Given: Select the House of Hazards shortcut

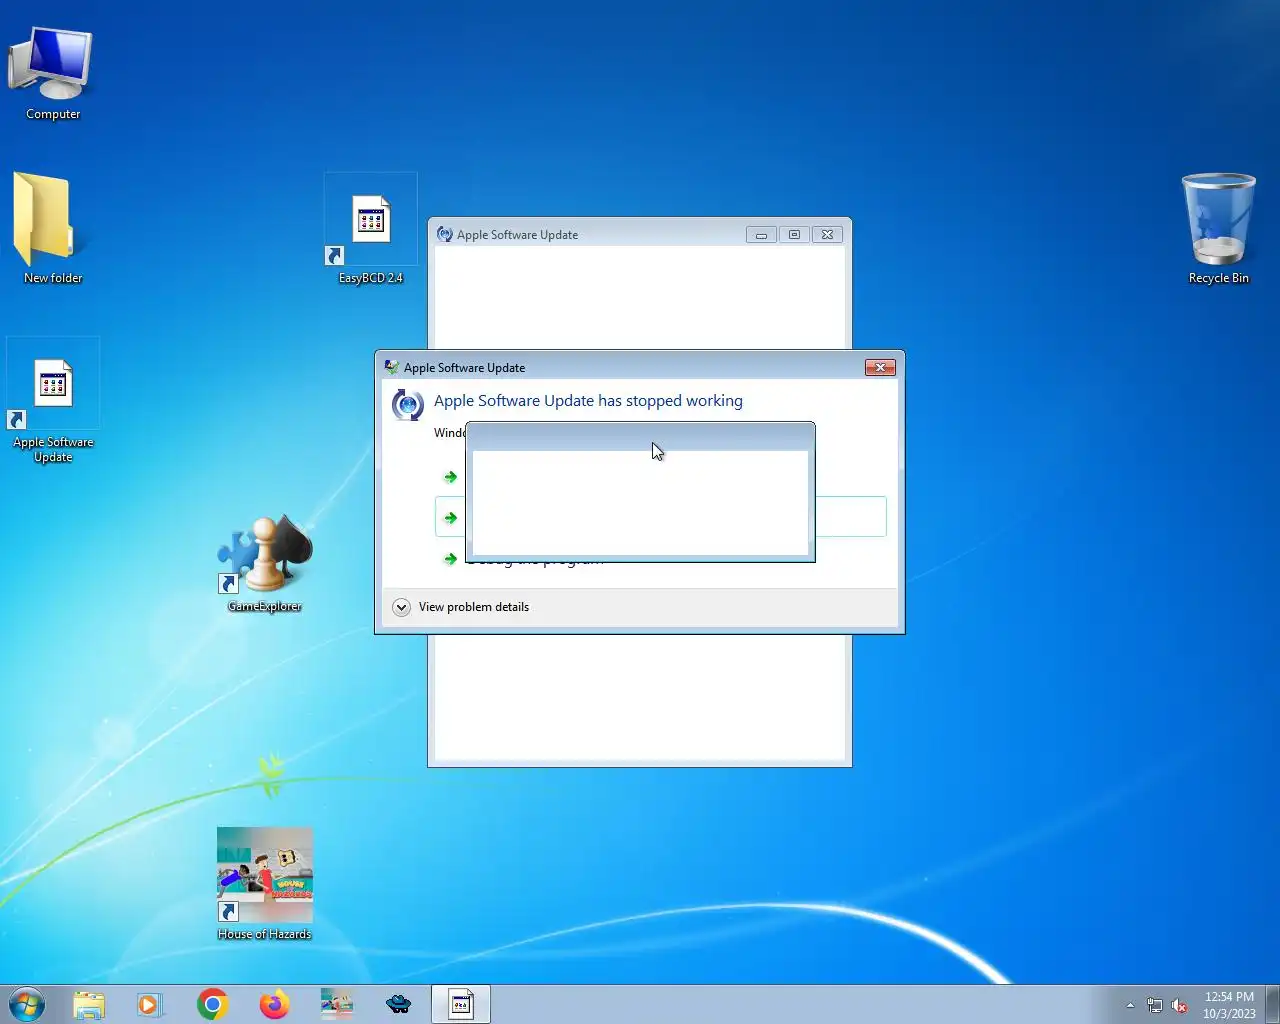Looking at the screenshot, I should (x=265, y=884).
